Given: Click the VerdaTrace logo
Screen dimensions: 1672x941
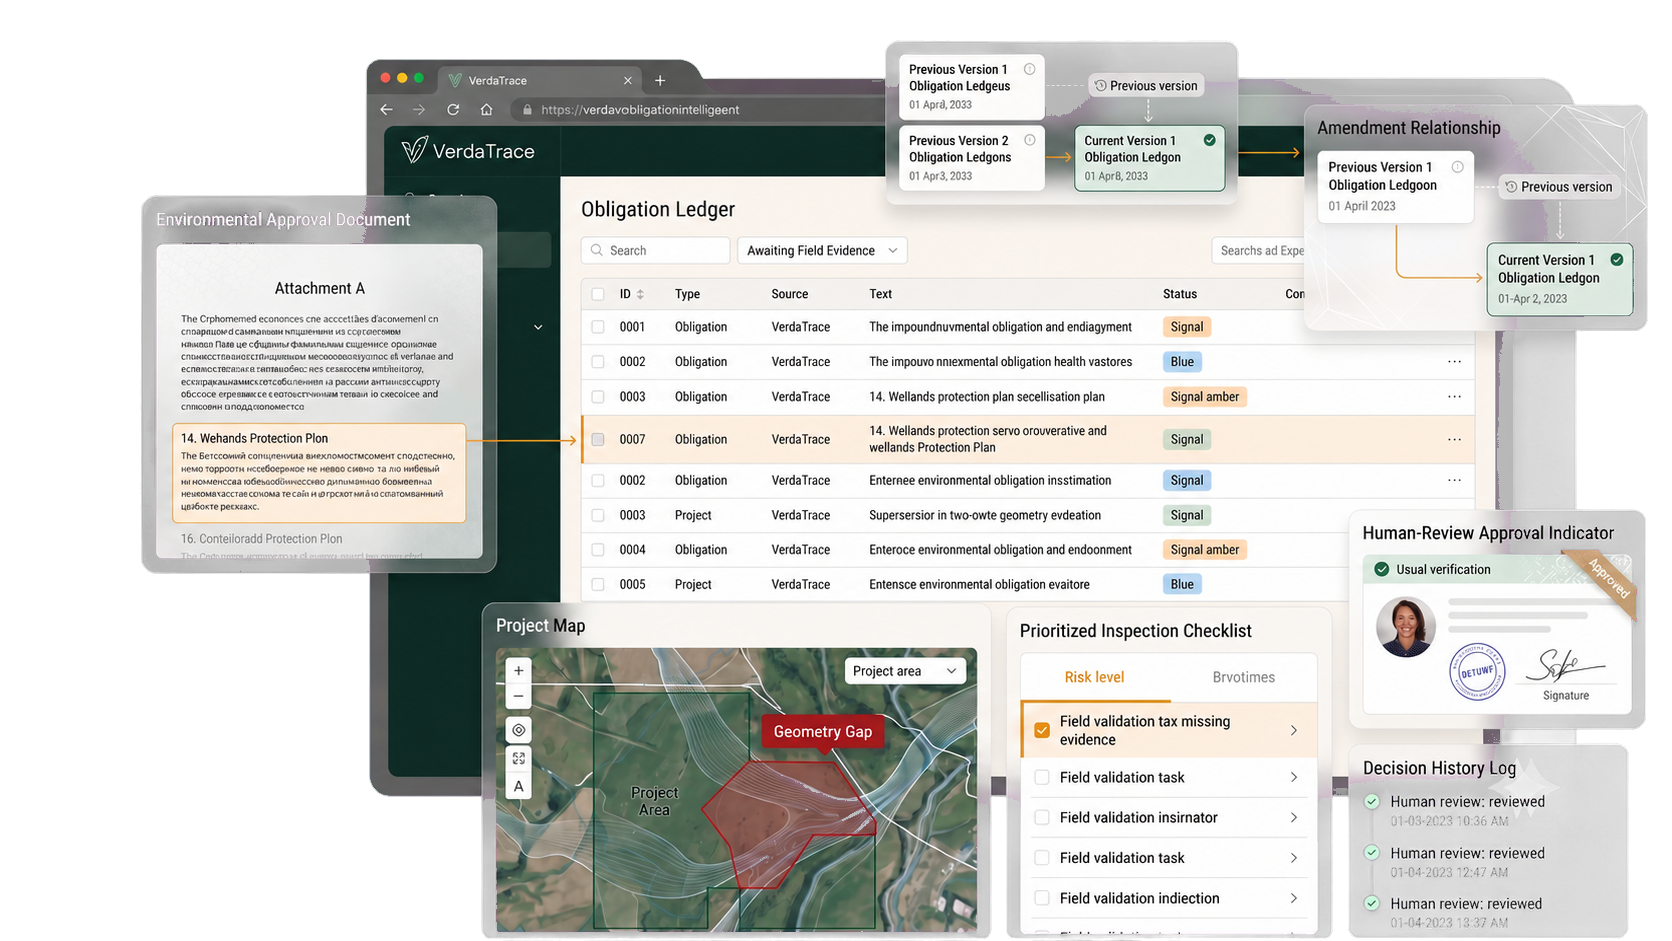Looking at the screenshot, I should 468,151.
